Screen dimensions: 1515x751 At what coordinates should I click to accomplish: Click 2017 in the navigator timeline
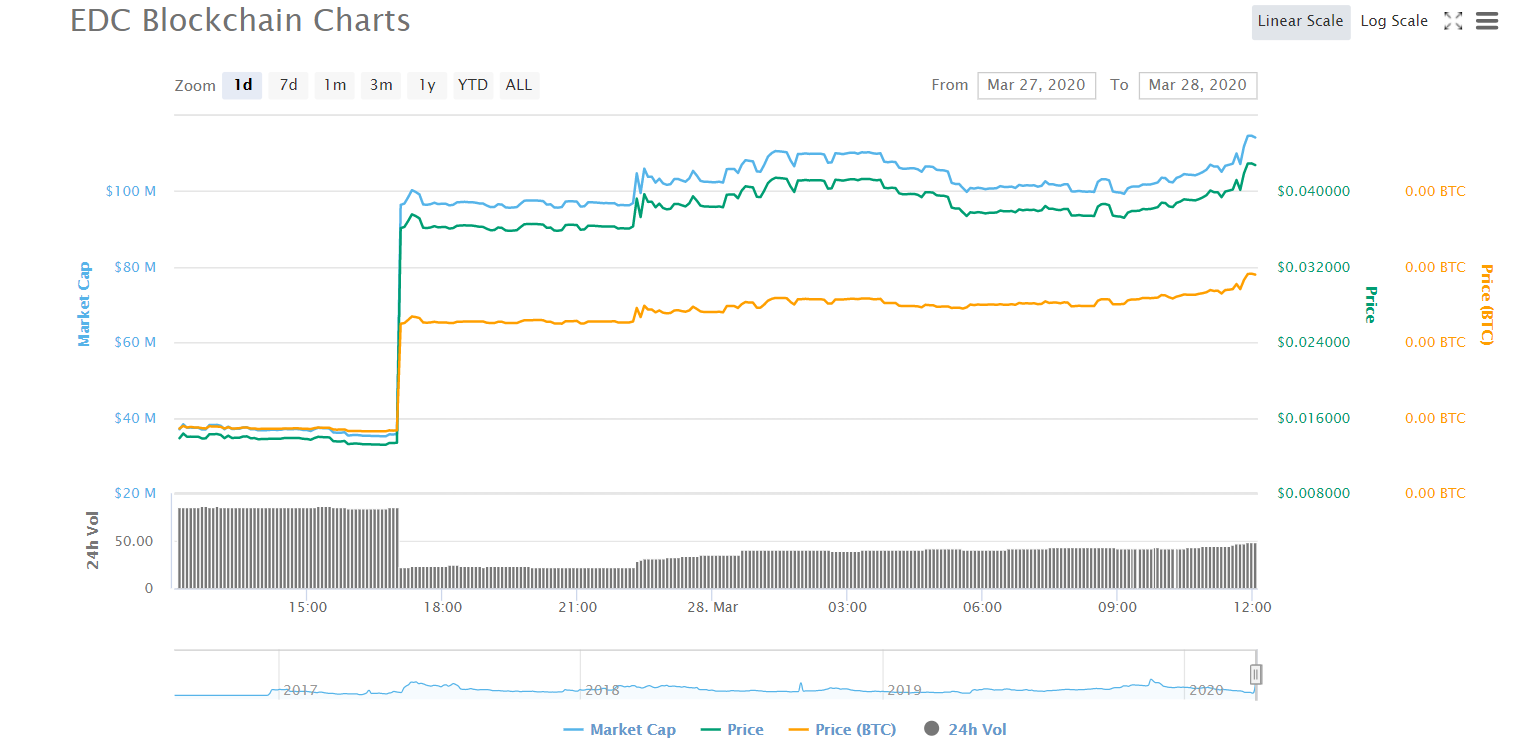tap(301, 690)
